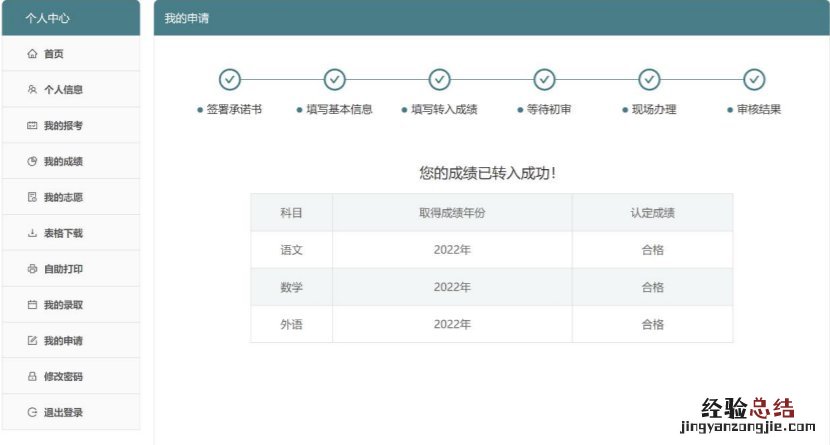Open the 修改密码 sidebar entry

(x=71, y=376)
